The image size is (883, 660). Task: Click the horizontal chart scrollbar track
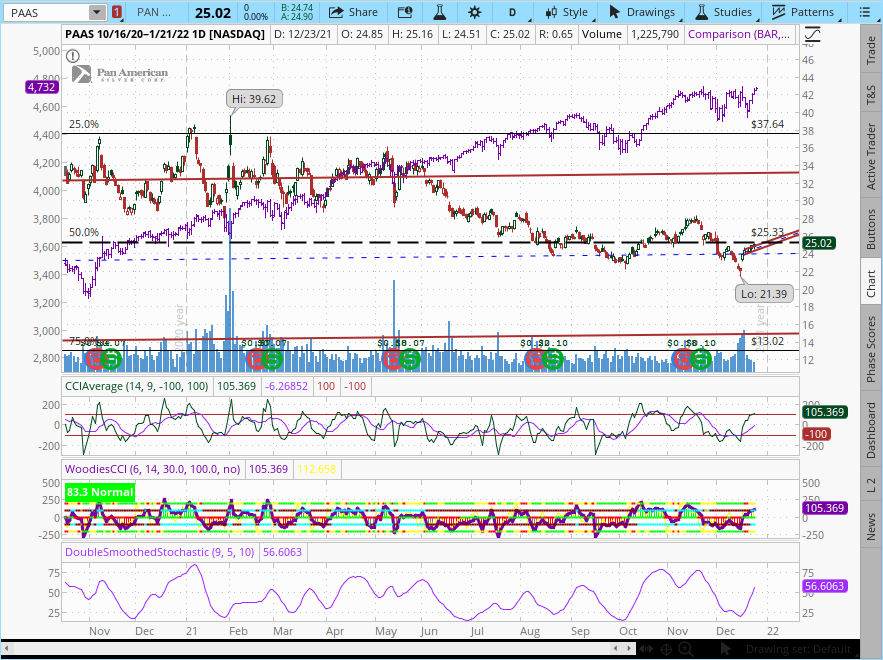point(318,648)
